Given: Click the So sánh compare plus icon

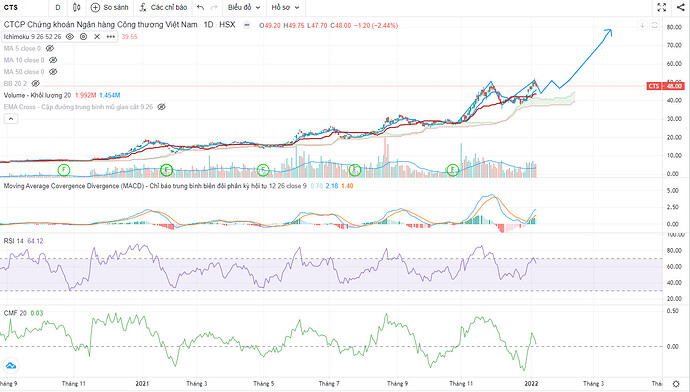Looking at the screenshot, I should point(95,7).
